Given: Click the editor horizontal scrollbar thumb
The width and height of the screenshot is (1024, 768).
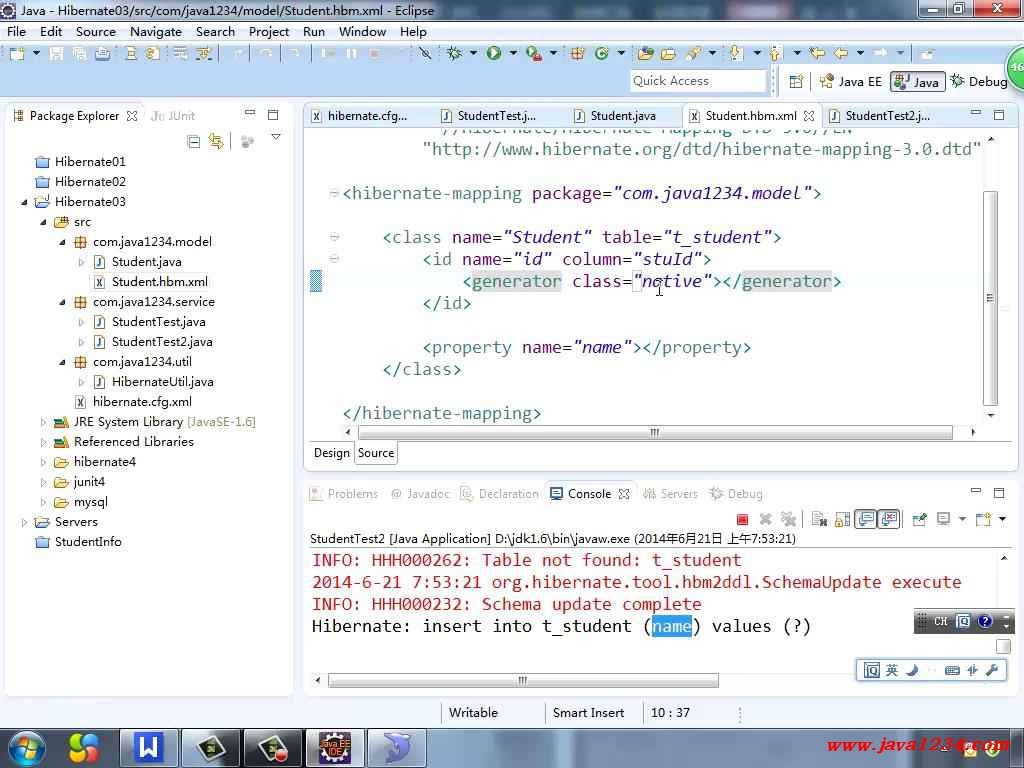Looking at the screenshot, I should pyautogui.click(x=655, y=432).
